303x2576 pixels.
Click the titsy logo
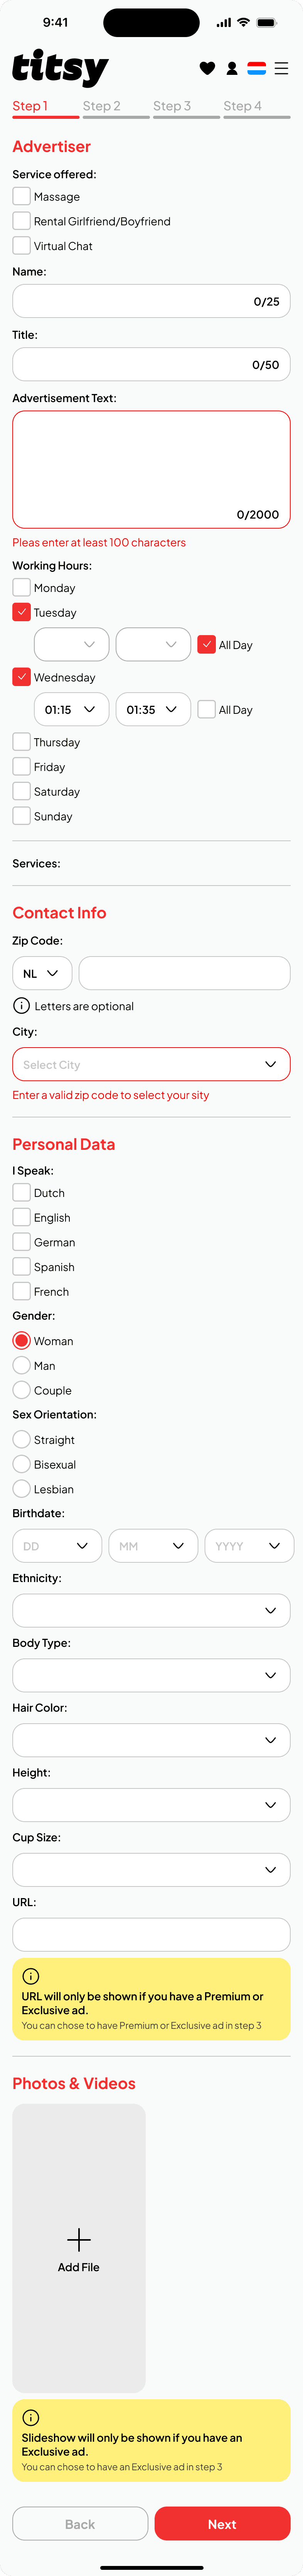pyautogui.click(x=60, y=67)
